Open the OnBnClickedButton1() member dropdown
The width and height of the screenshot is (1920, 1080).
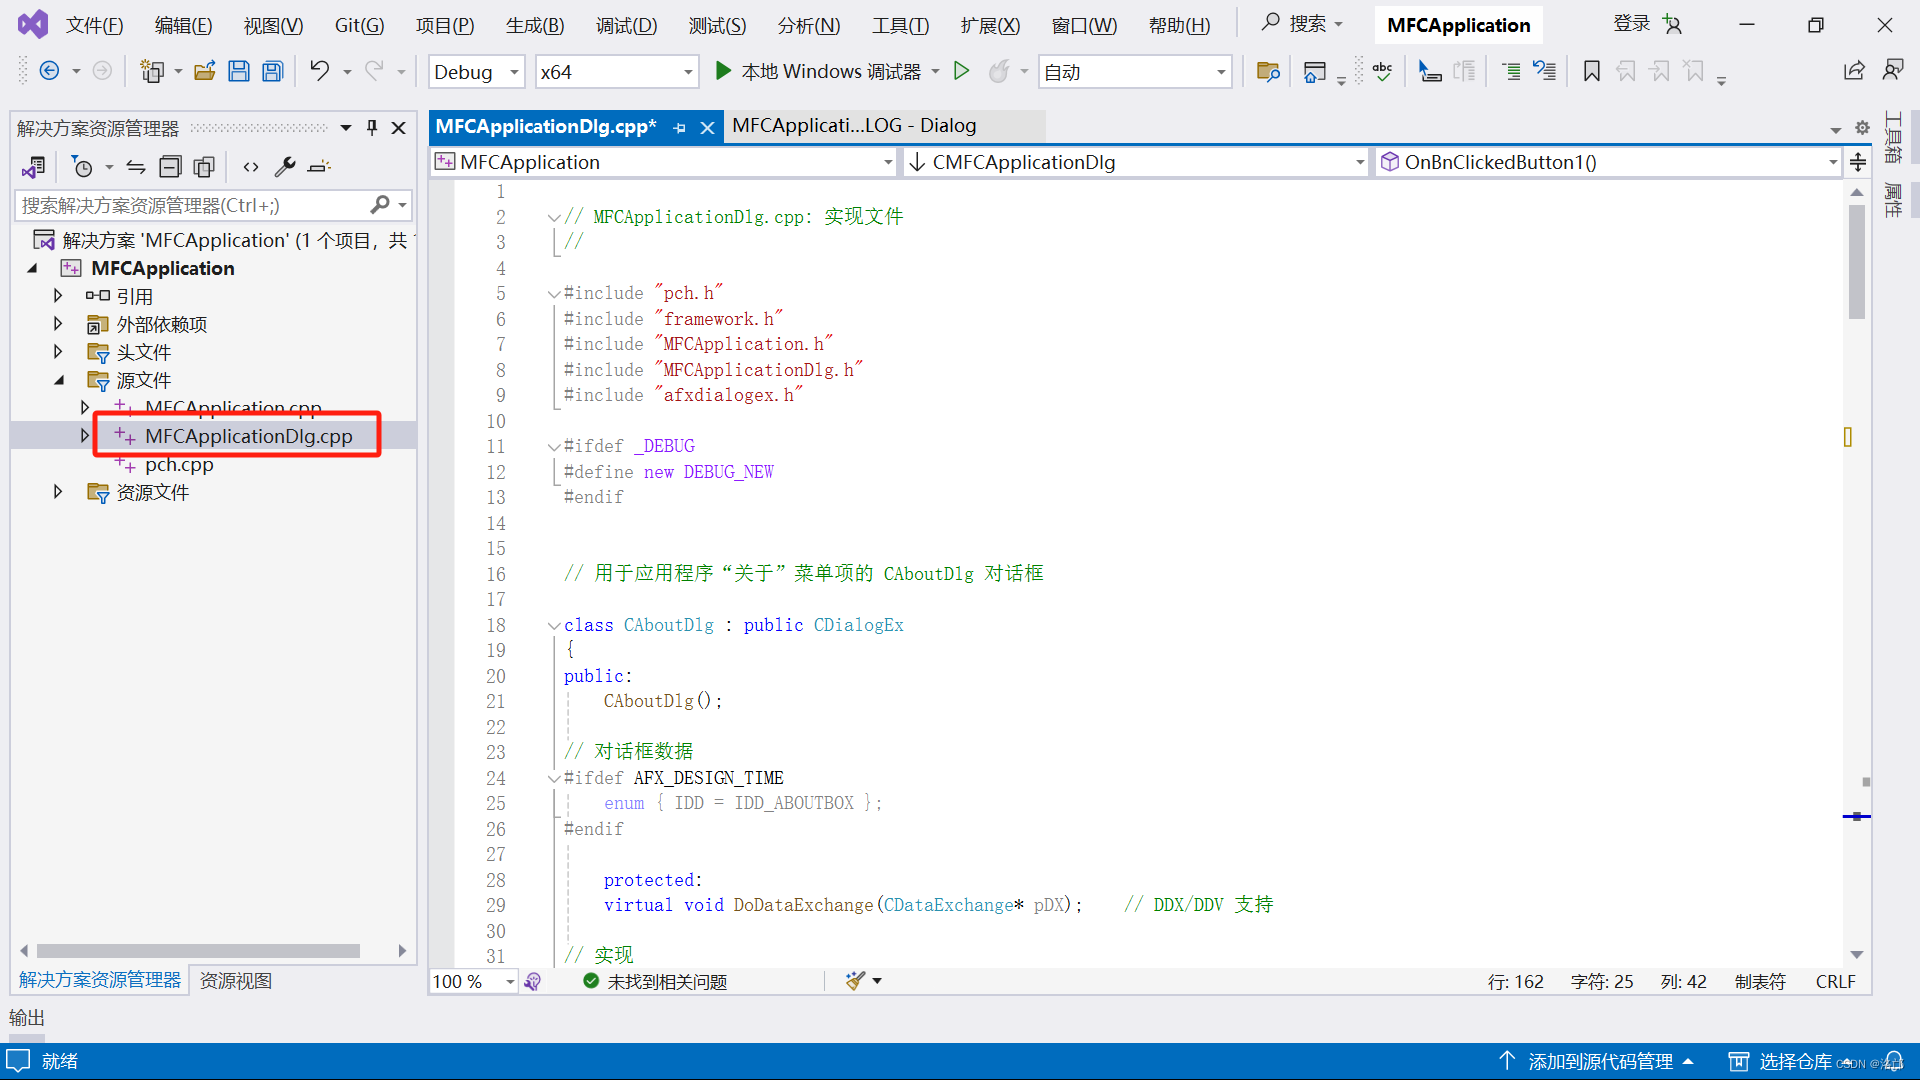pos(1608,162)
